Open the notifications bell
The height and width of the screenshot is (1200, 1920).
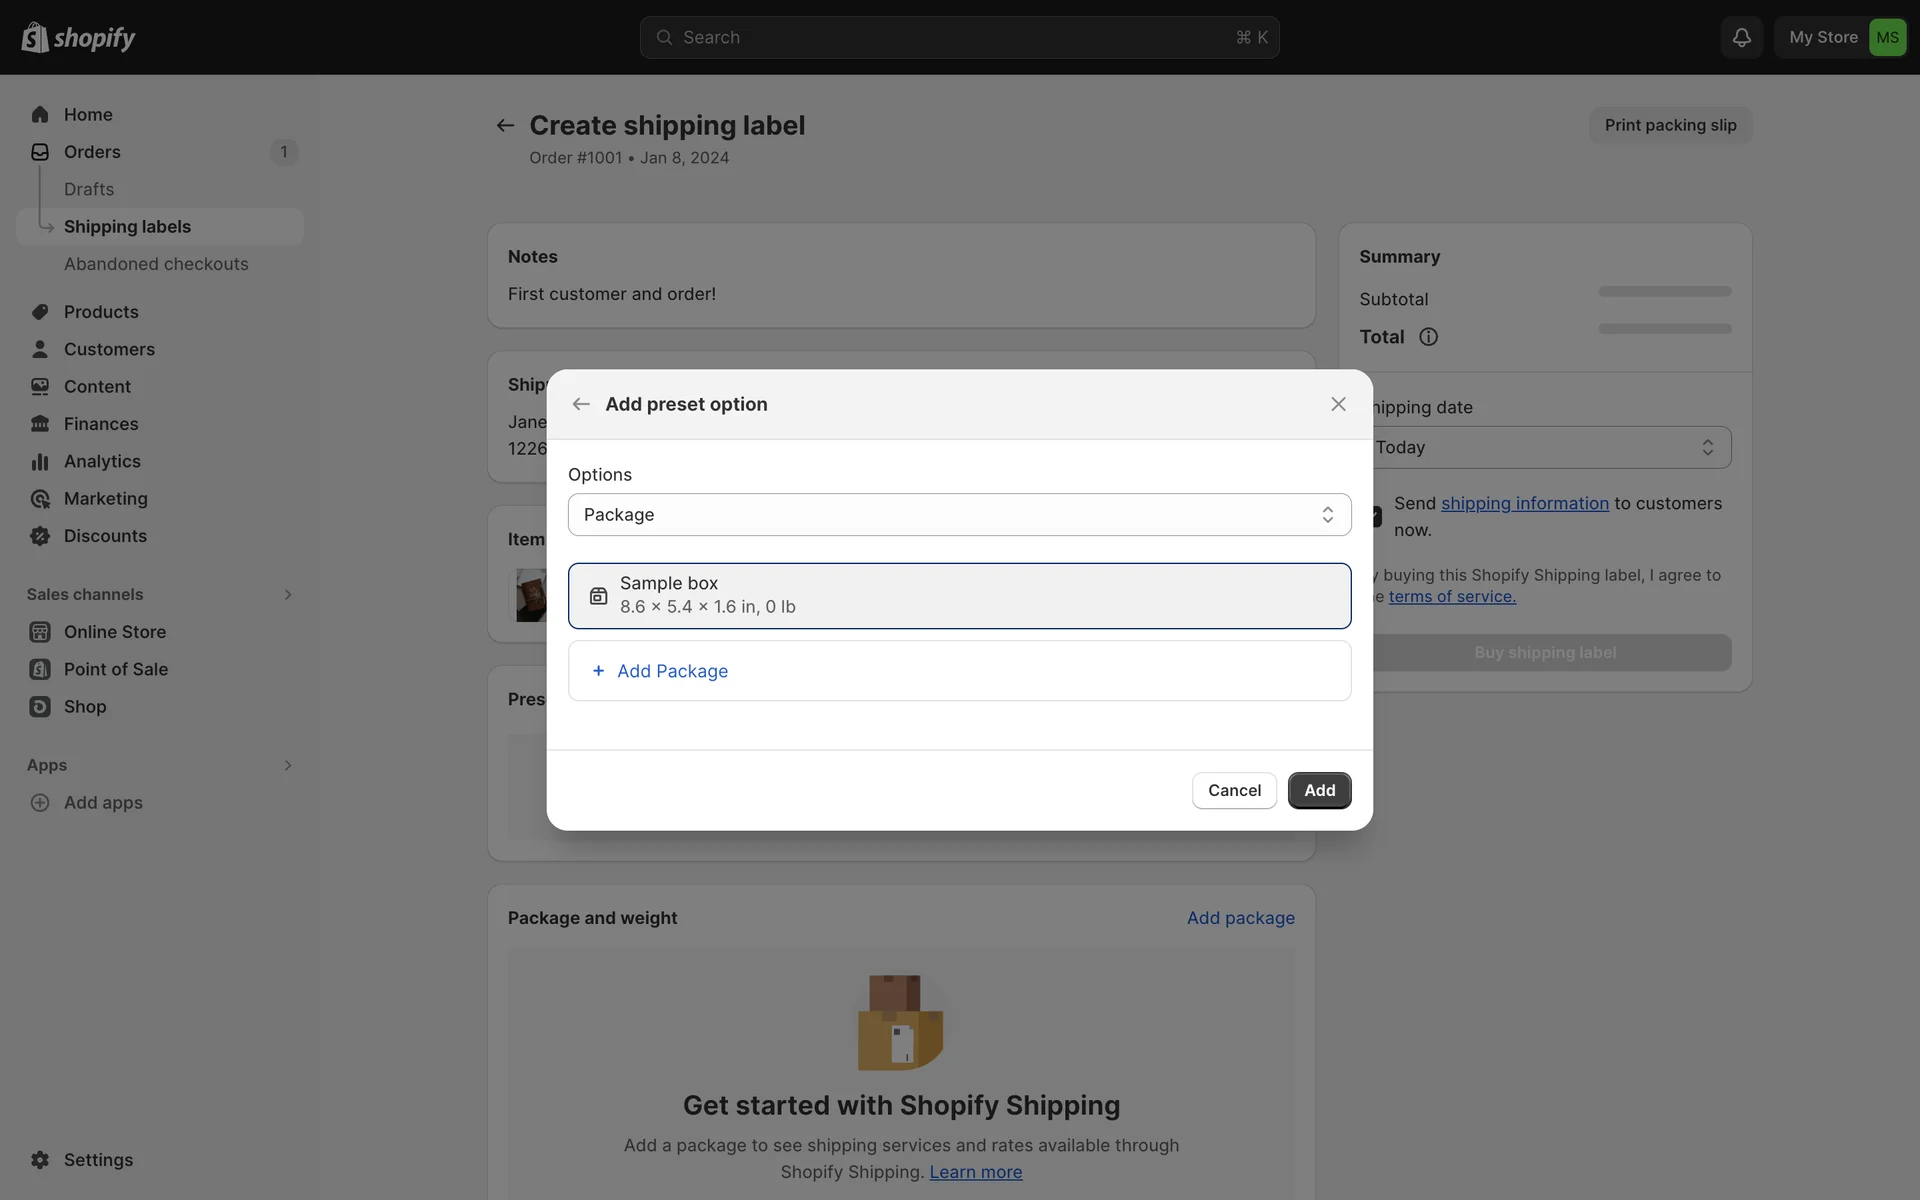[1741, 37]
